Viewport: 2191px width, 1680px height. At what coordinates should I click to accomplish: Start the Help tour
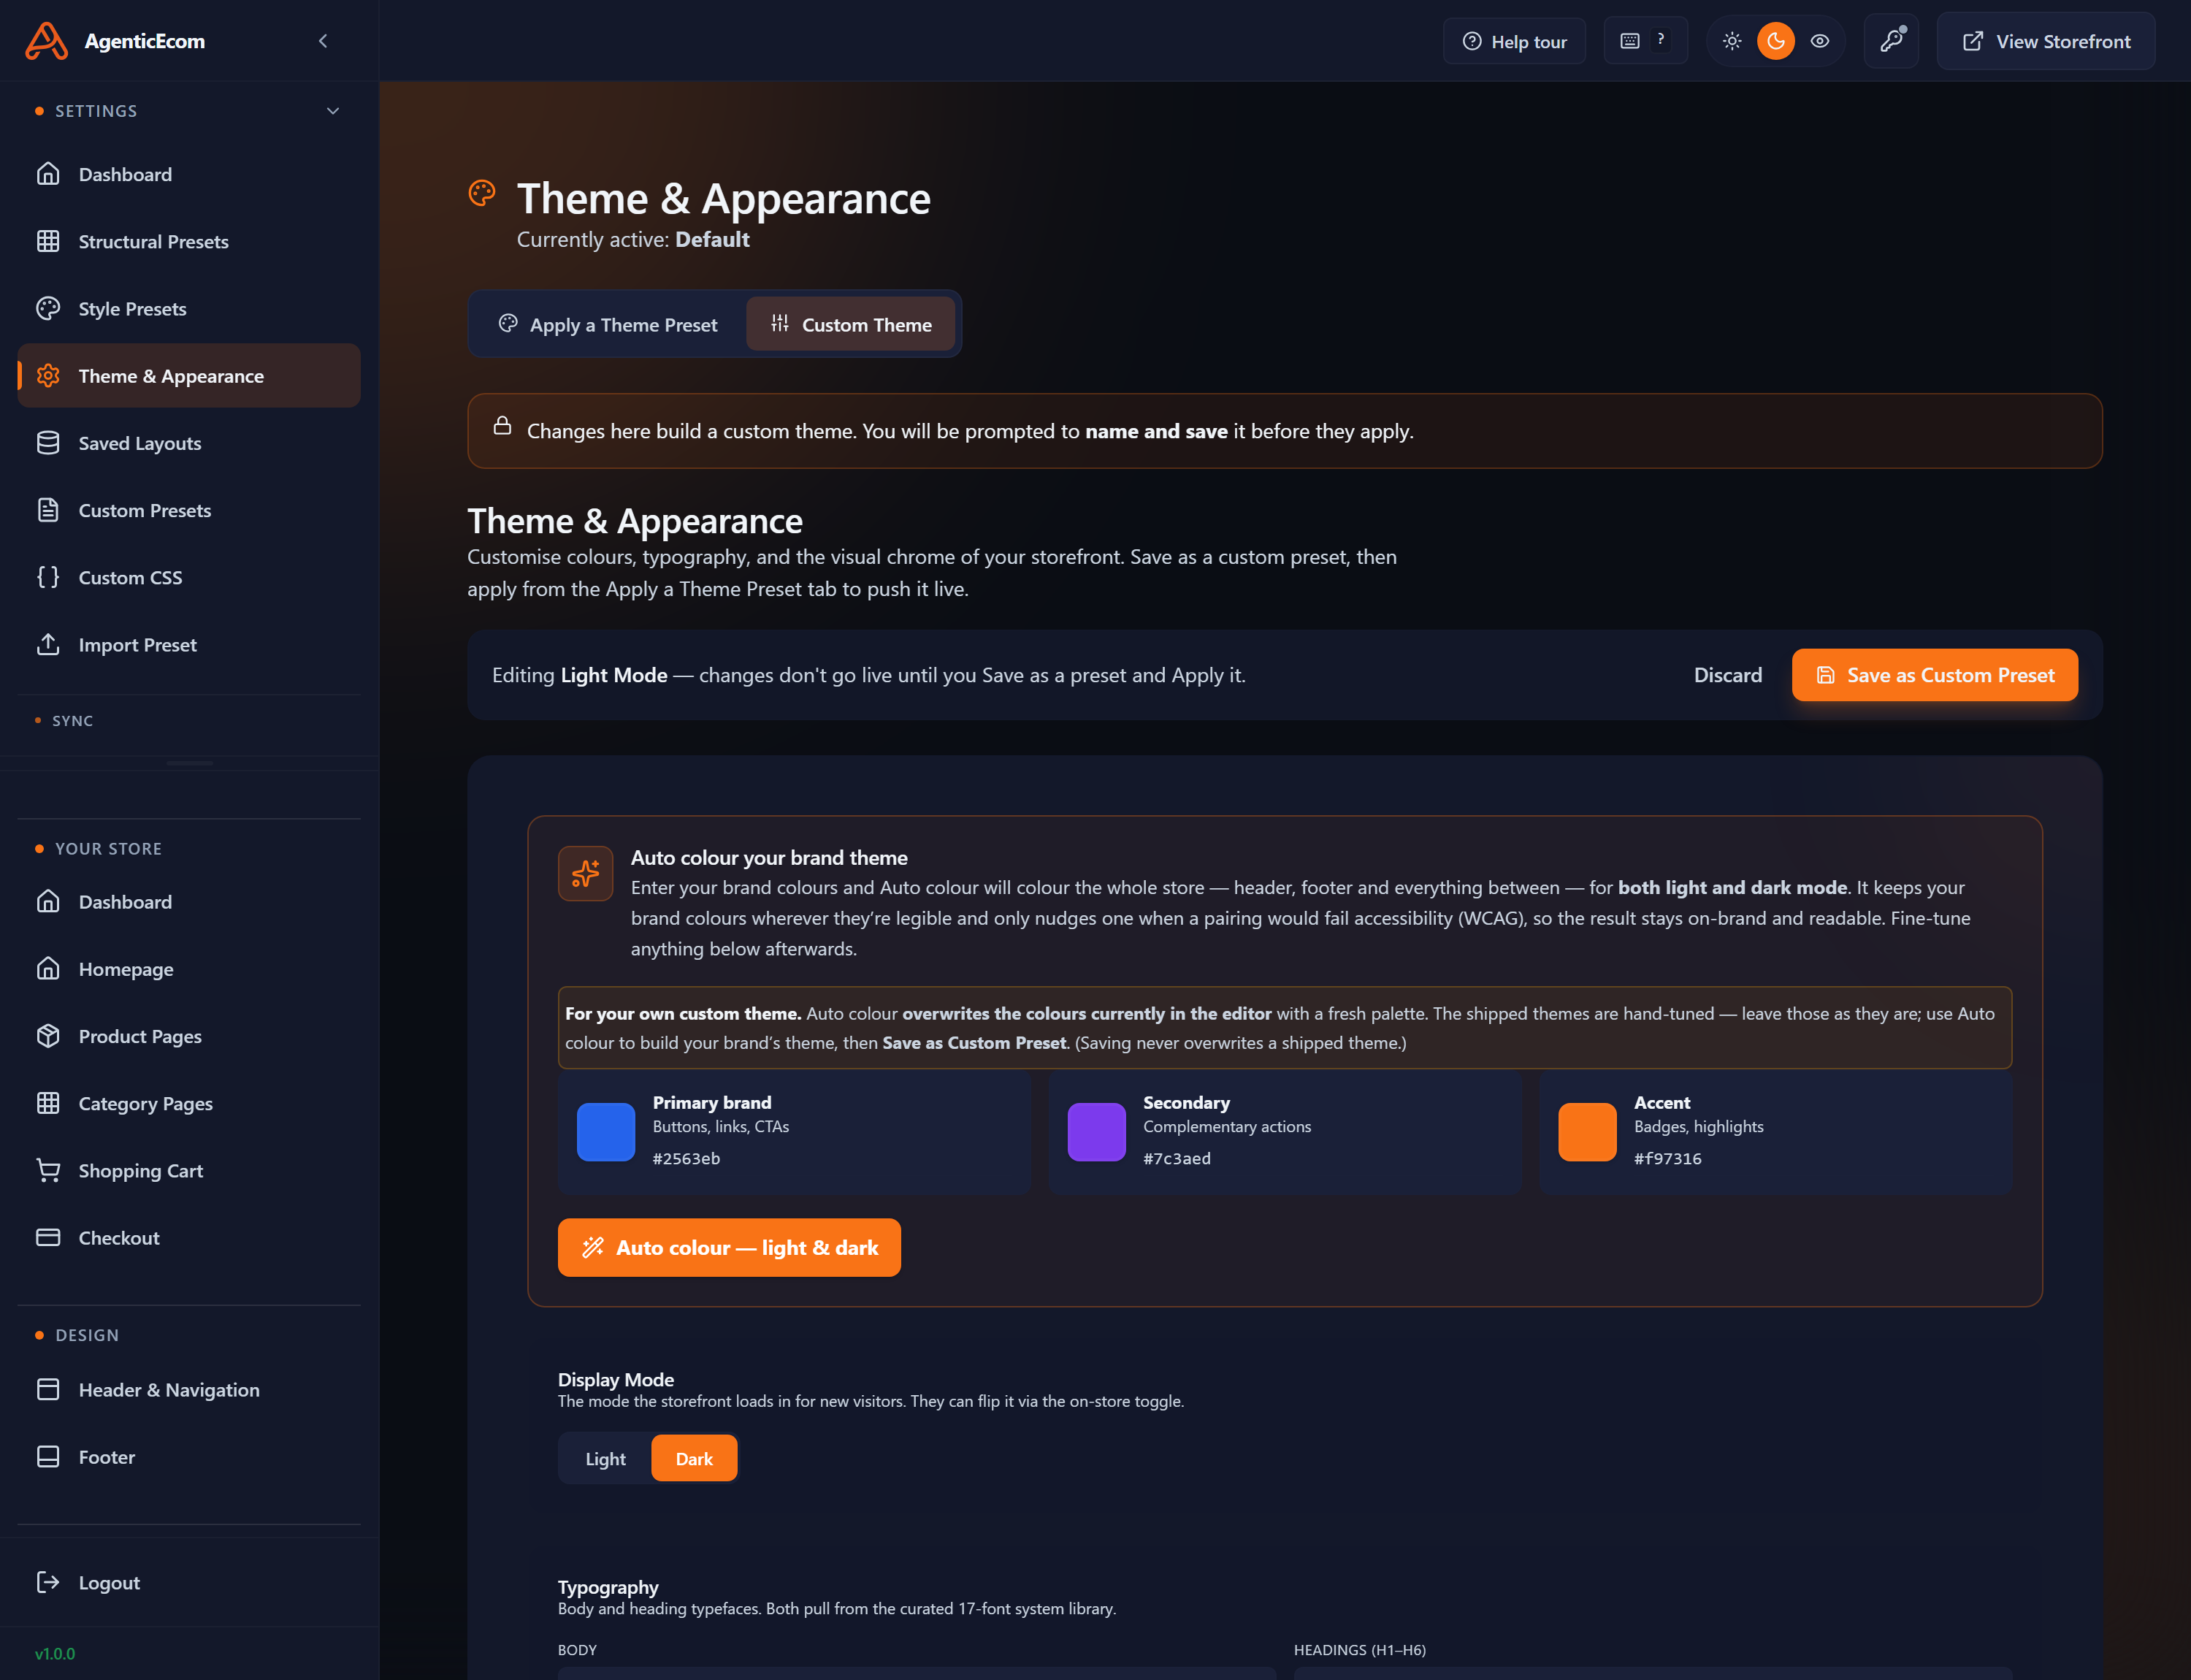[x=1514, y=41]
